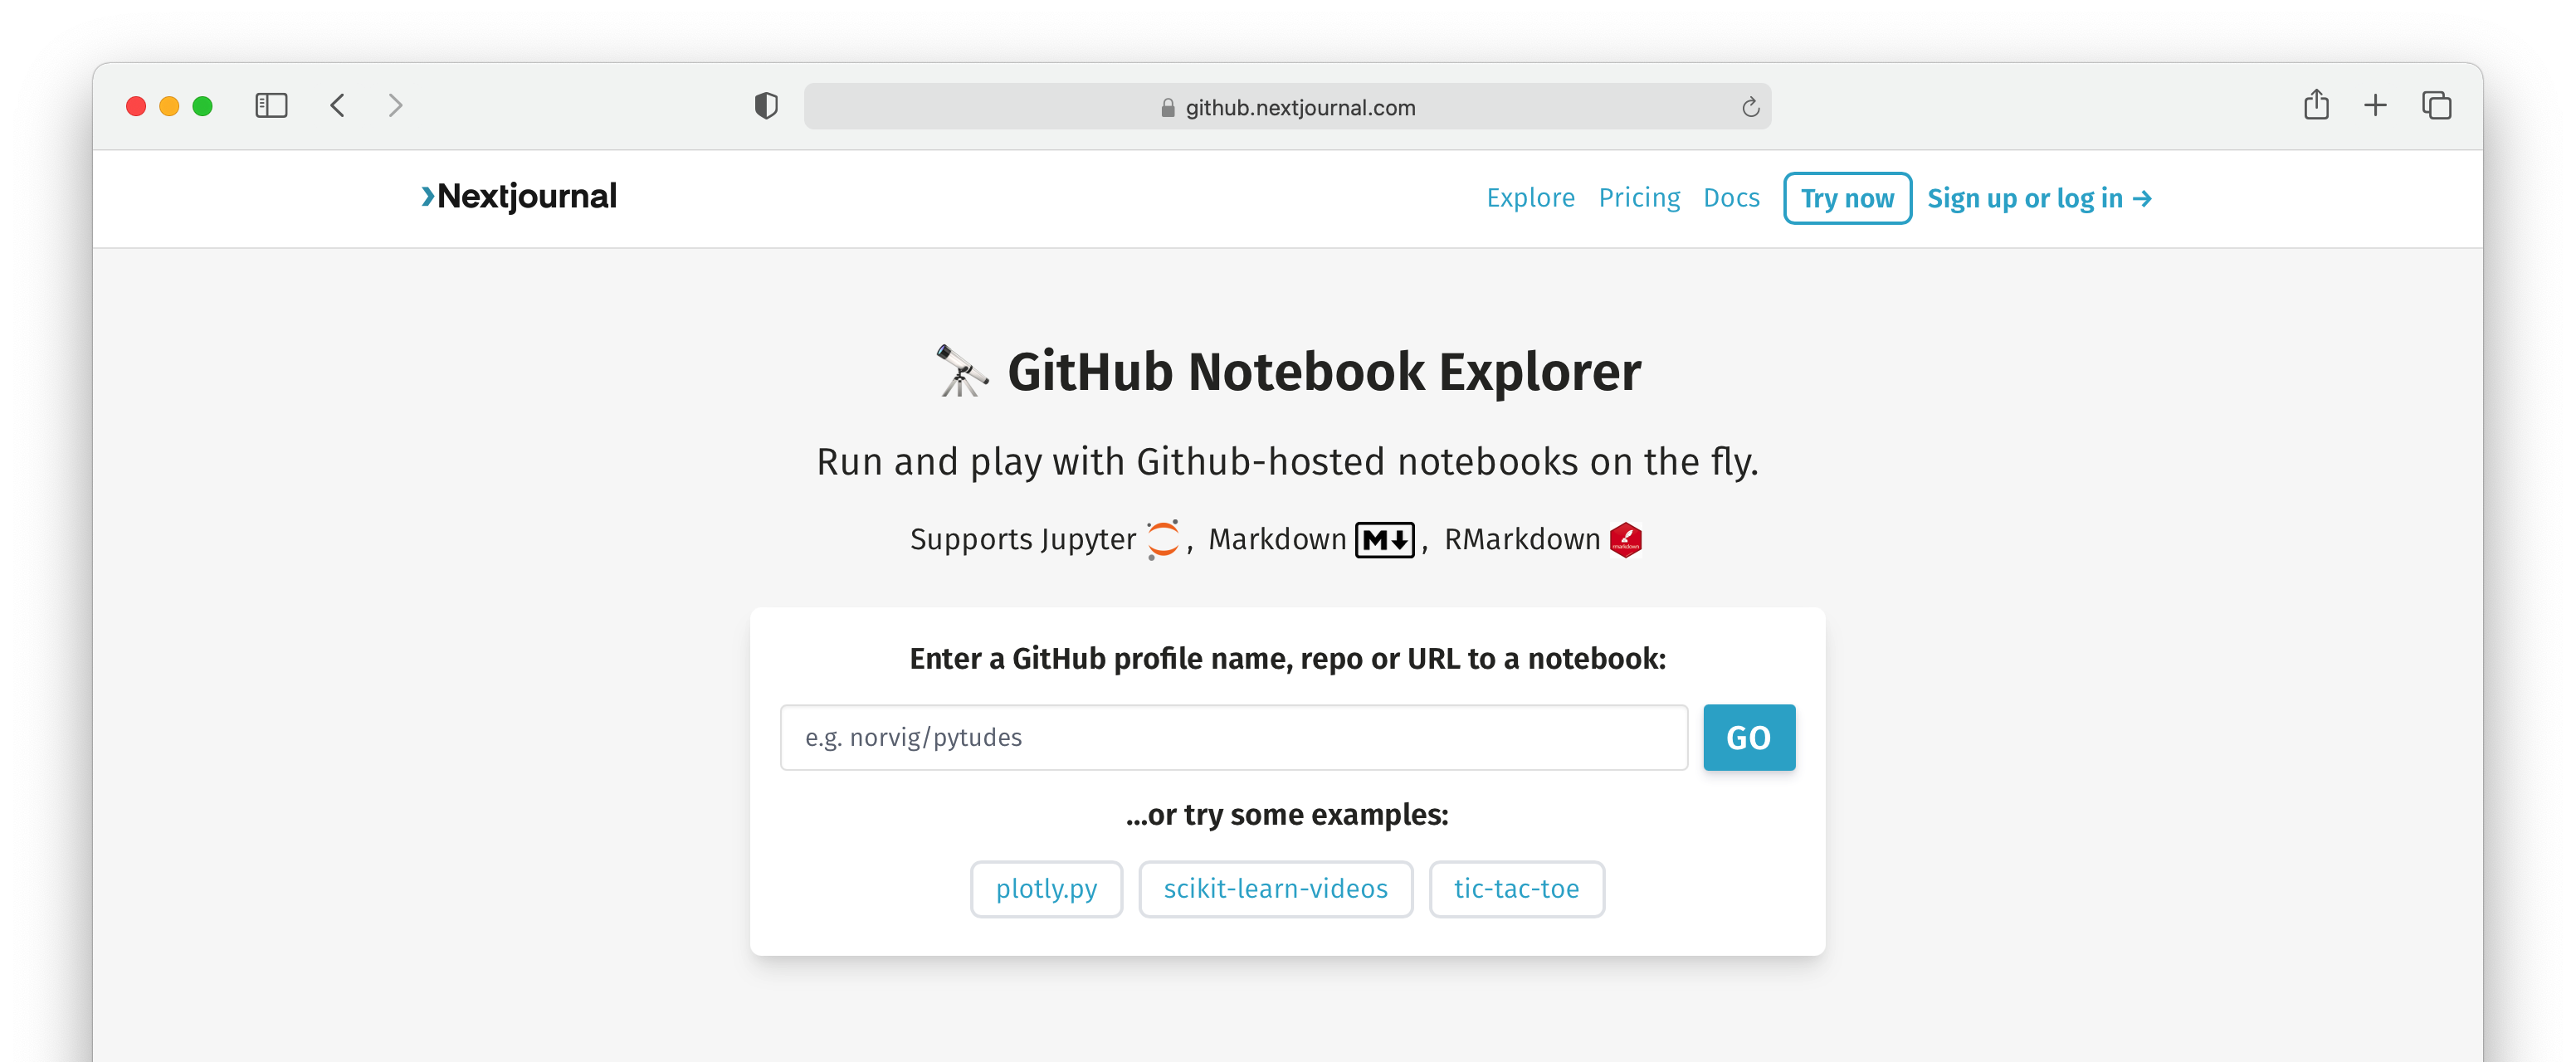This screenshot has height=1062, width=2576.
Task: Click the RMarkdown hexagon logo
Action: click(x=1625, y=540)
